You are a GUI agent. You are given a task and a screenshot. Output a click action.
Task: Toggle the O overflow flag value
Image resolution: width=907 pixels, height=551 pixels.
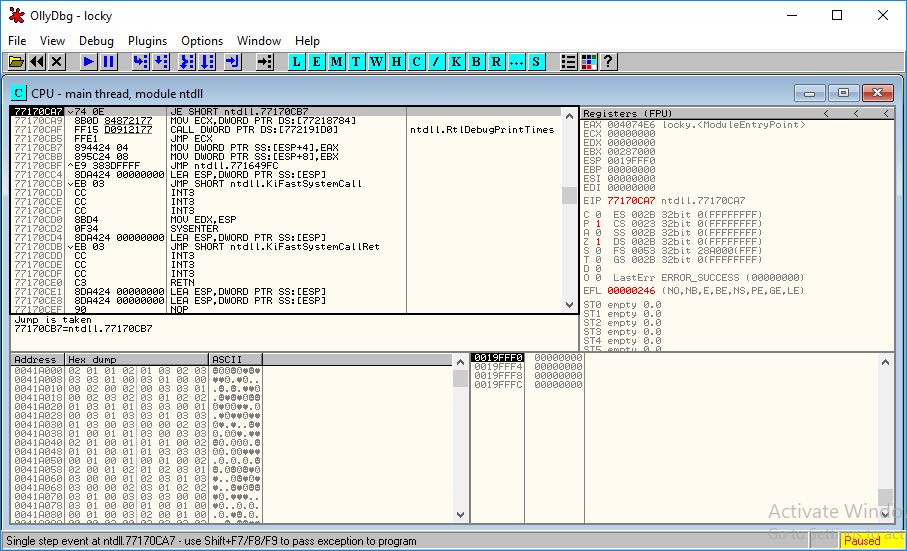(598, 278)
